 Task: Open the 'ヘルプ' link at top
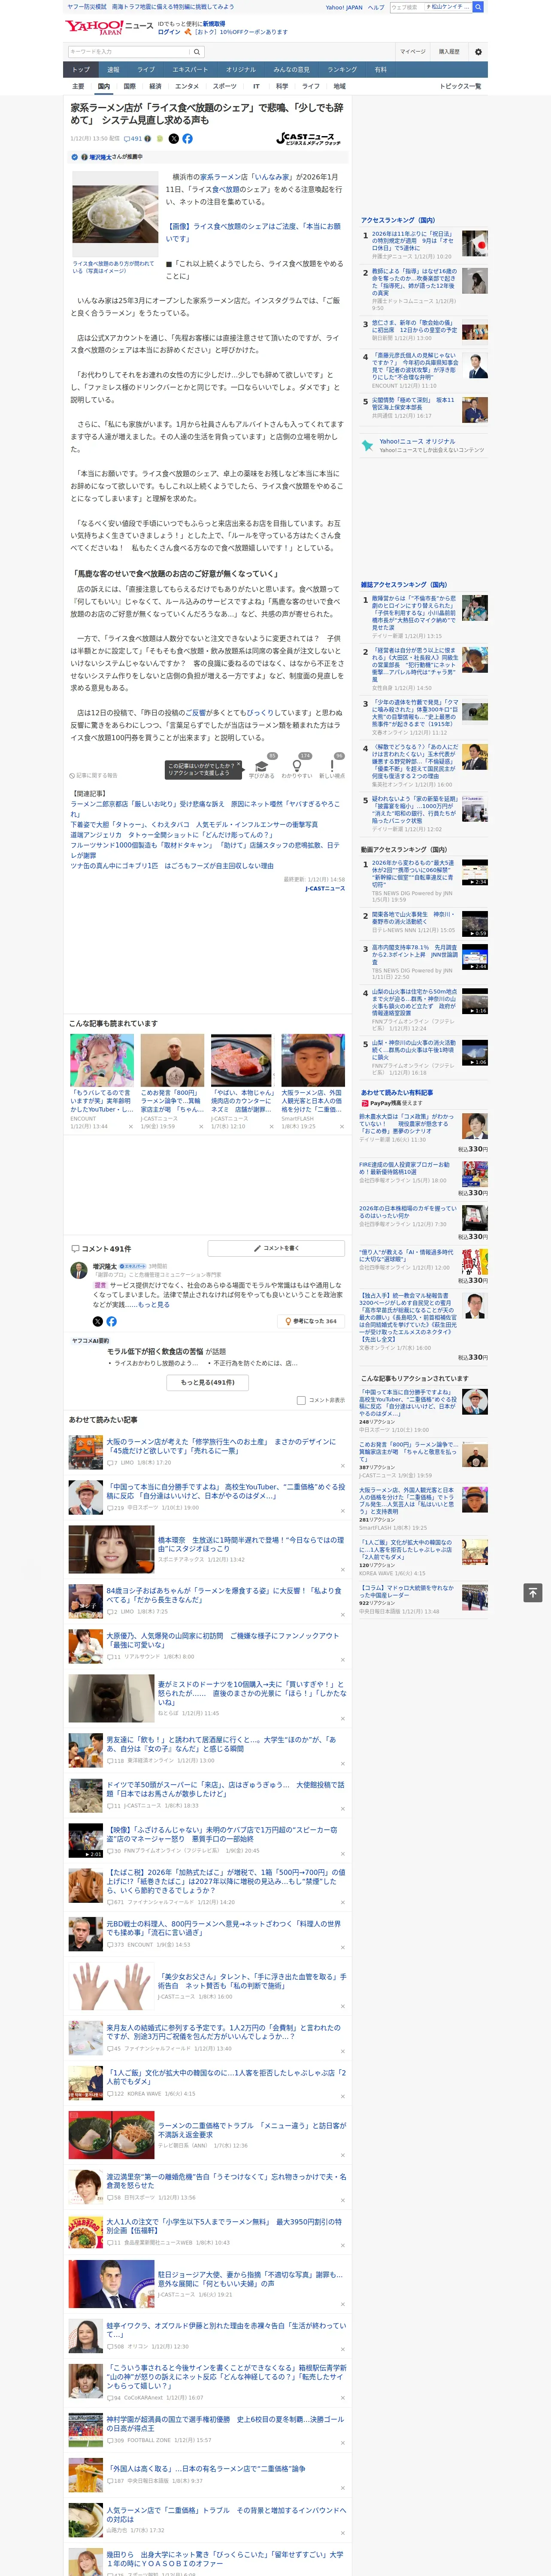tap(375, 7)
